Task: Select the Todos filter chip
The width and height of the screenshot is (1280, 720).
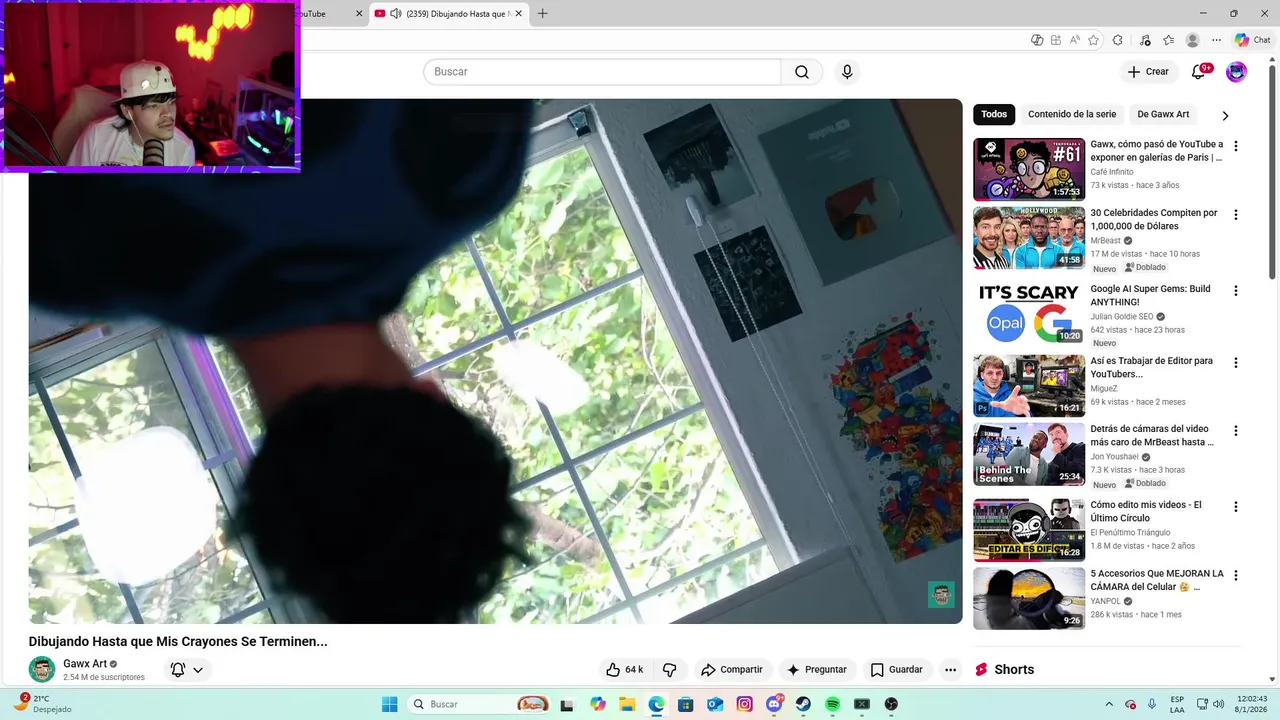Action: pyautogui.click(x=994, y=114)
